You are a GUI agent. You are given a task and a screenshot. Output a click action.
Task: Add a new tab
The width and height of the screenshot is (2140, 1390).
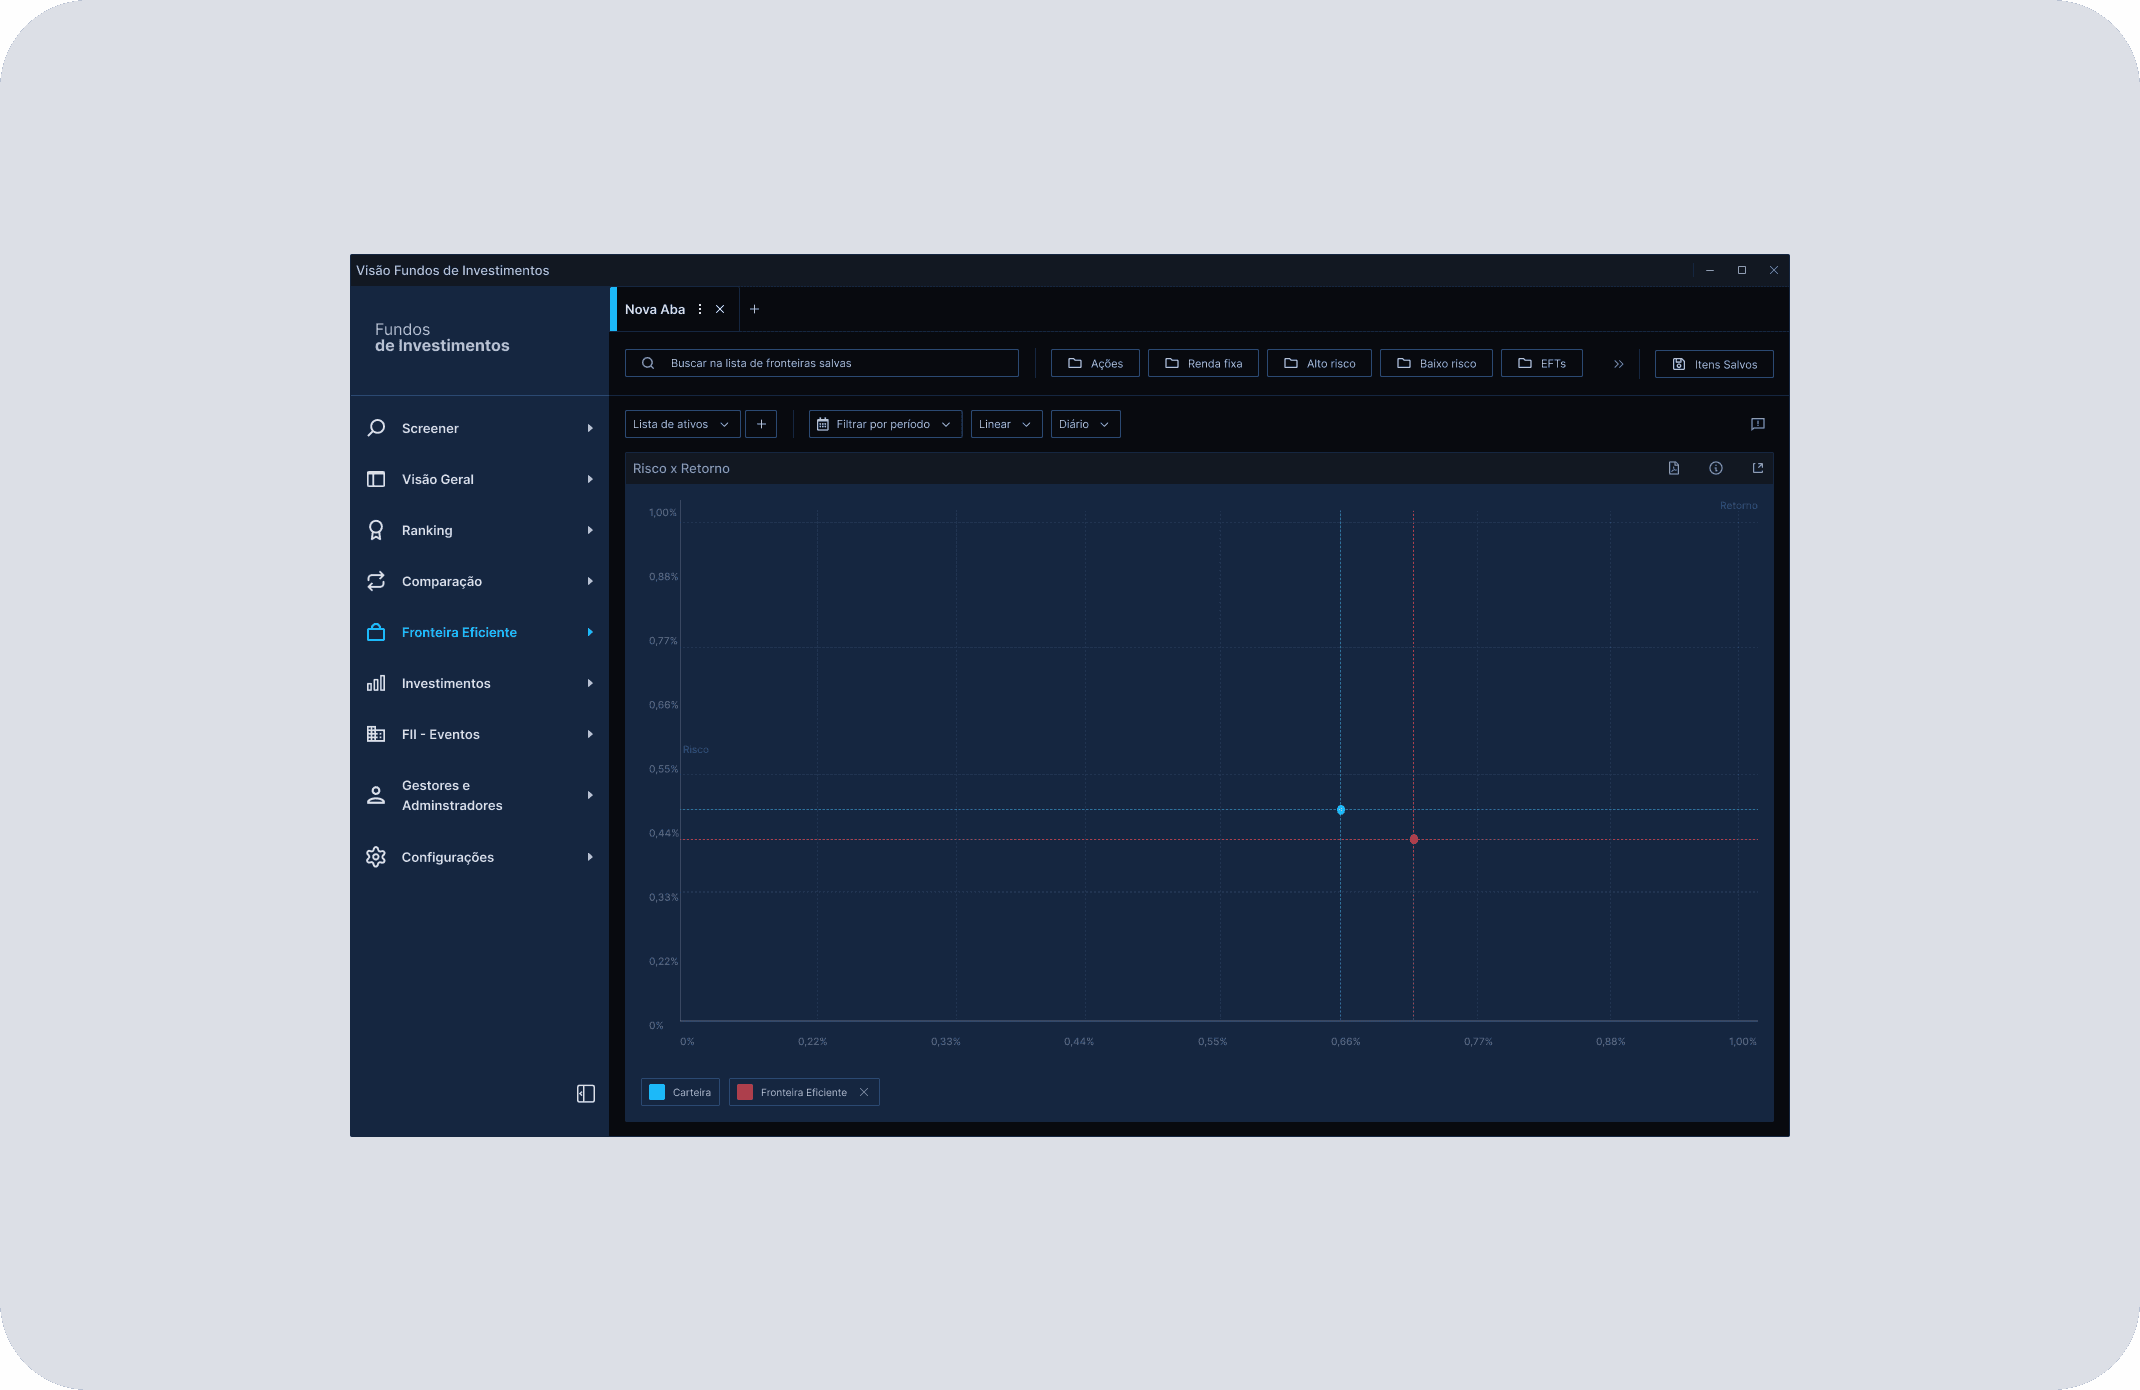(x=755, y=309)
